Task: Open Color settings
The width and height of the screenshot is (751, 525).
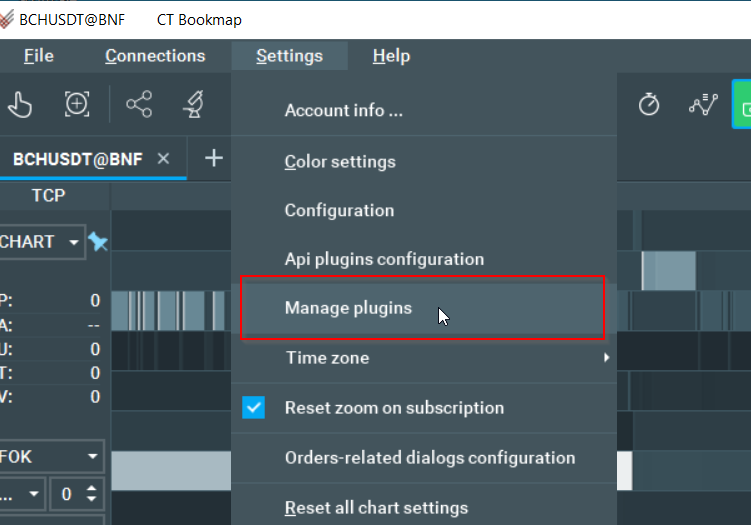Action: [424, 161]
